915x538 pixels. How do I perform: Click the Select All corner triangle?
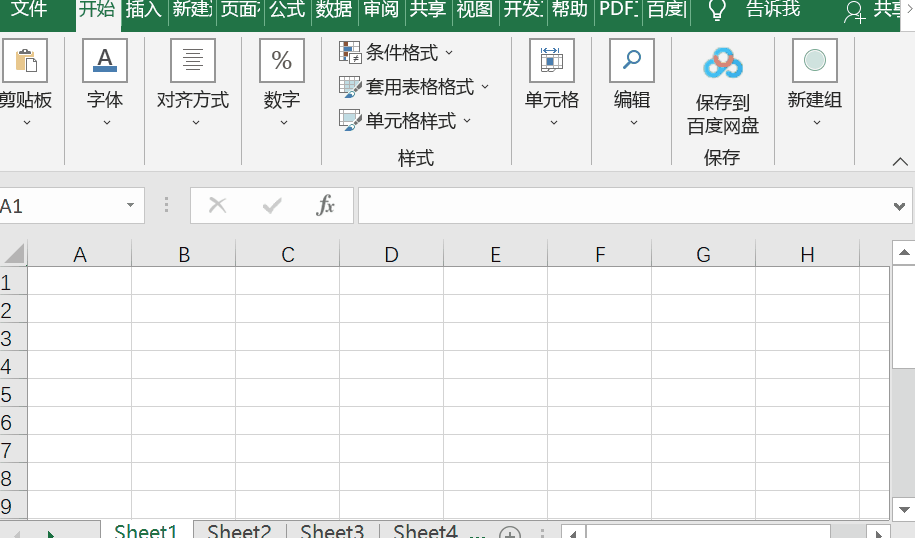(x=13, y=254)
